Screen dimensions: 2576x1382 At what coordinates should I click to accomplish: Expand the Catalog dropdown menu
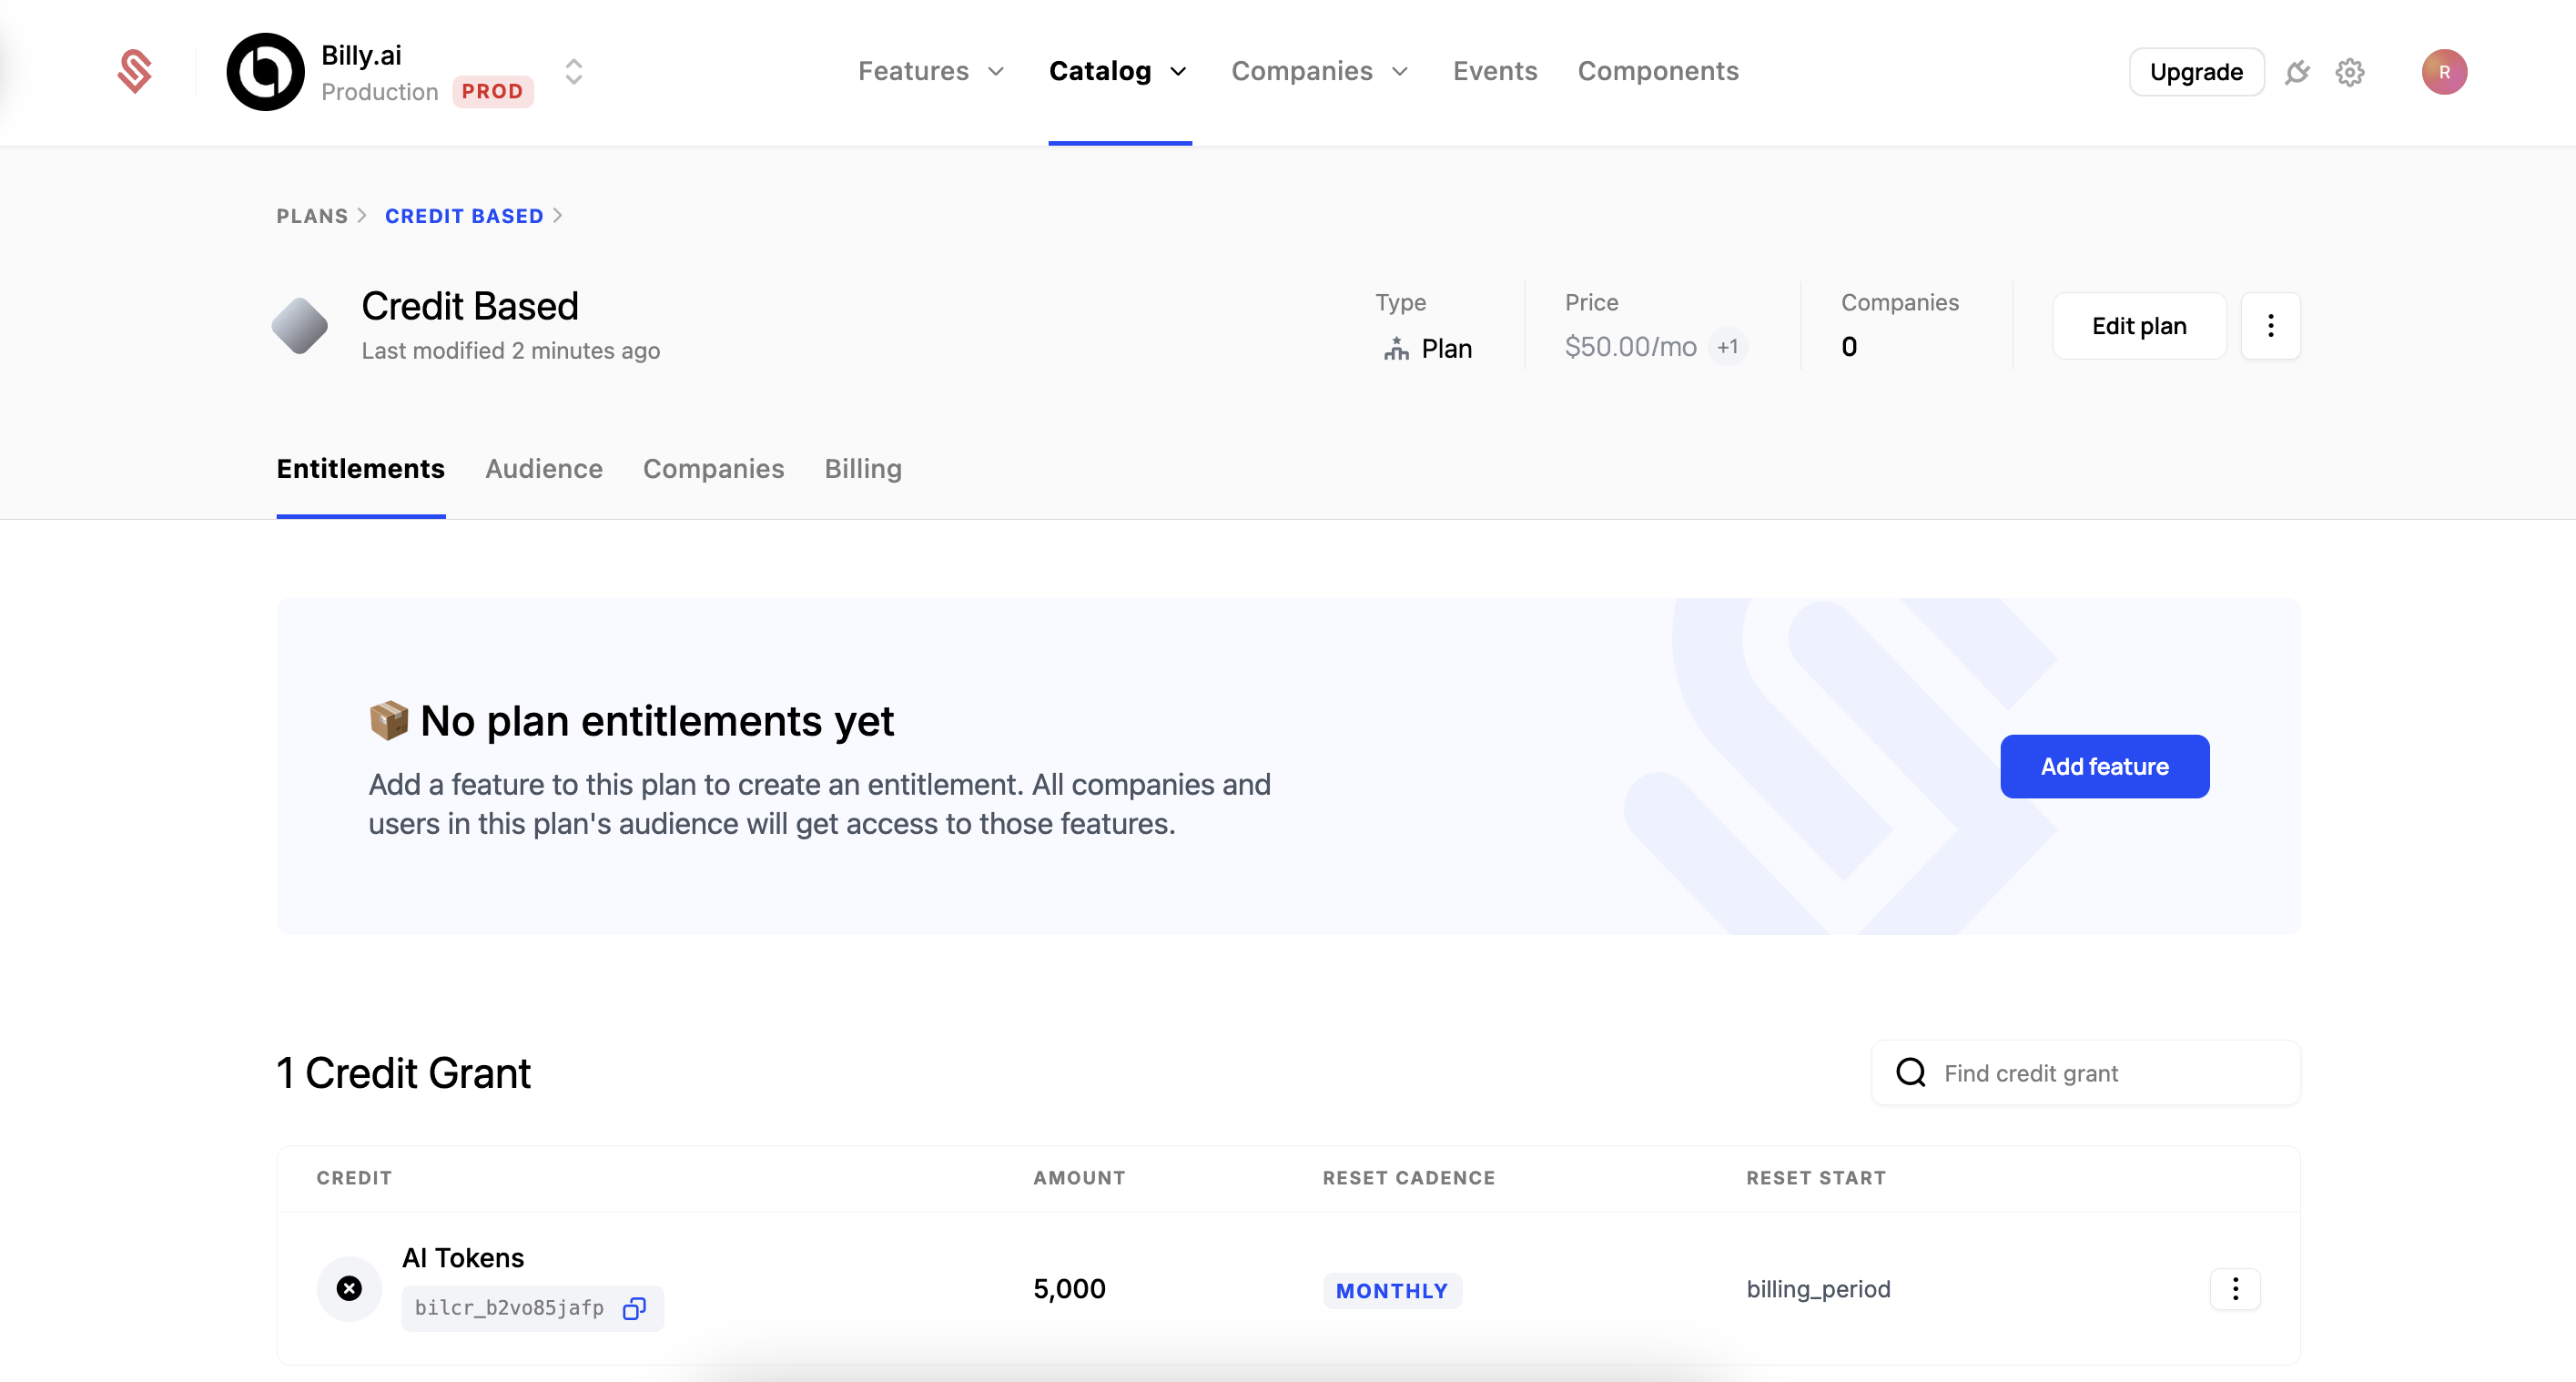pyautogui.click(x=1118, y=71)
